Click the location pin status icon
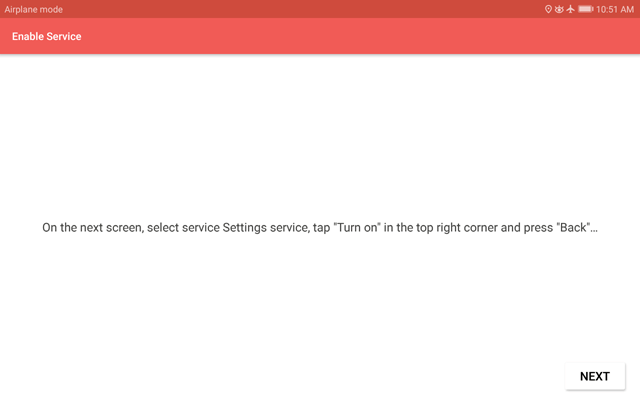640x400 pixels. pos(548,9)
